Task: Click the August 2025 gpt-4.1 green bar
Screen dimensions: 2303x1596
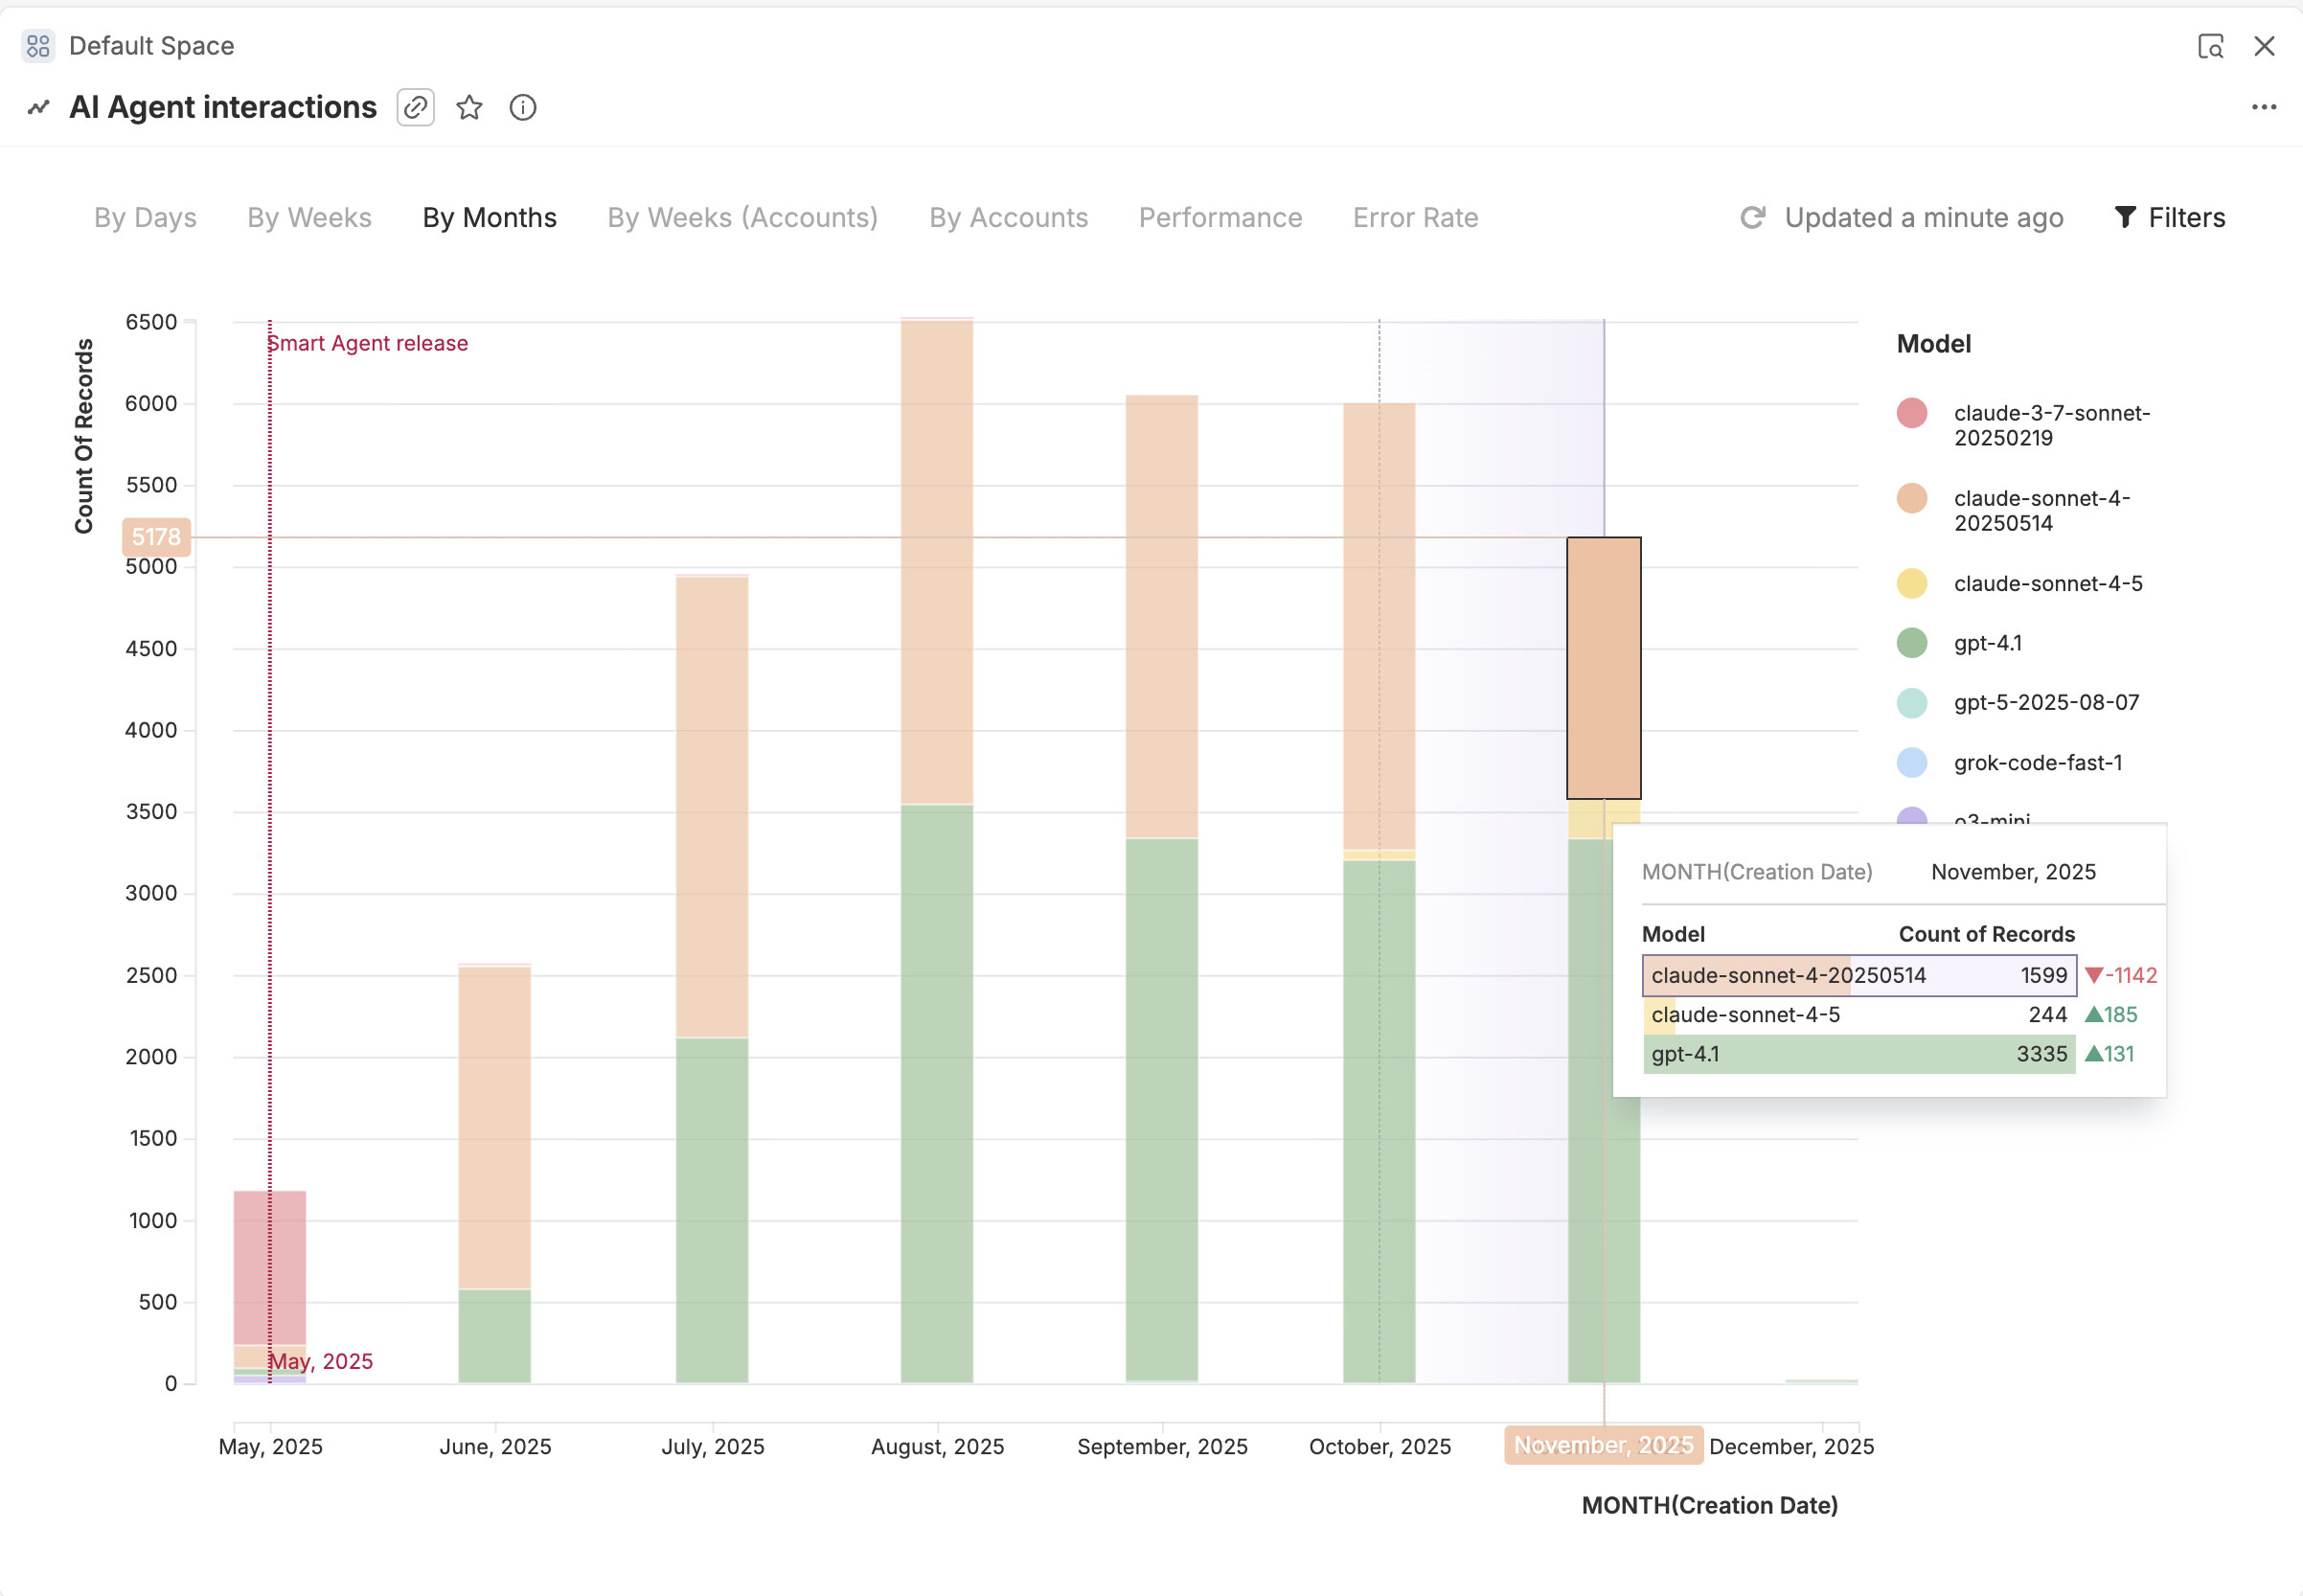Action: (936, 1093)
